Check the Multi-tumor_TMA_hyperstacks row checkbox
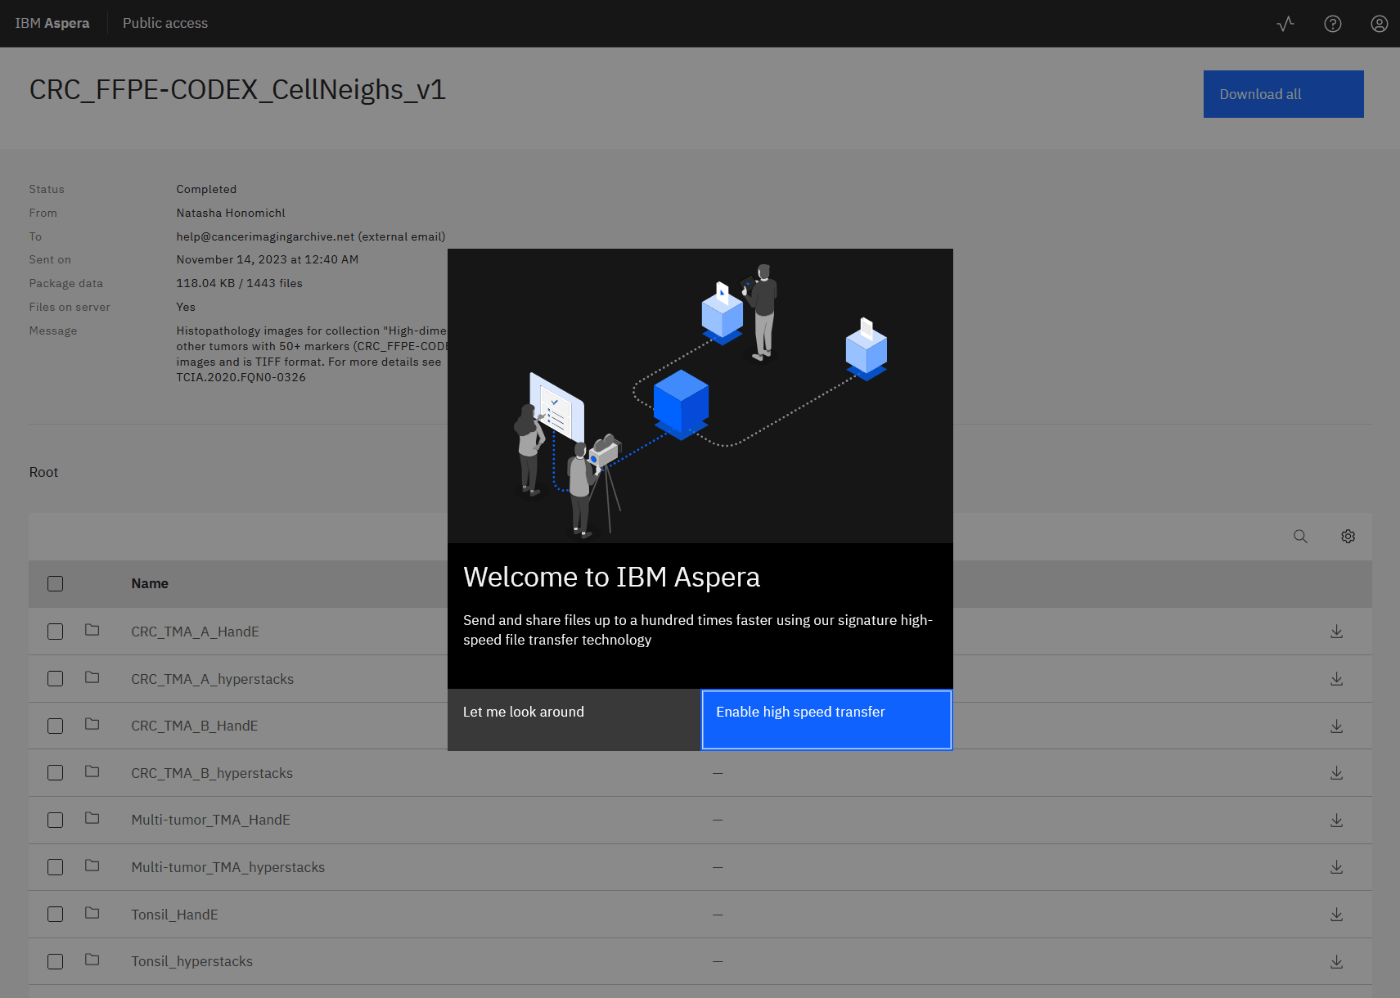This screenshot has height=998, width=1400. (x=55, y=867)
